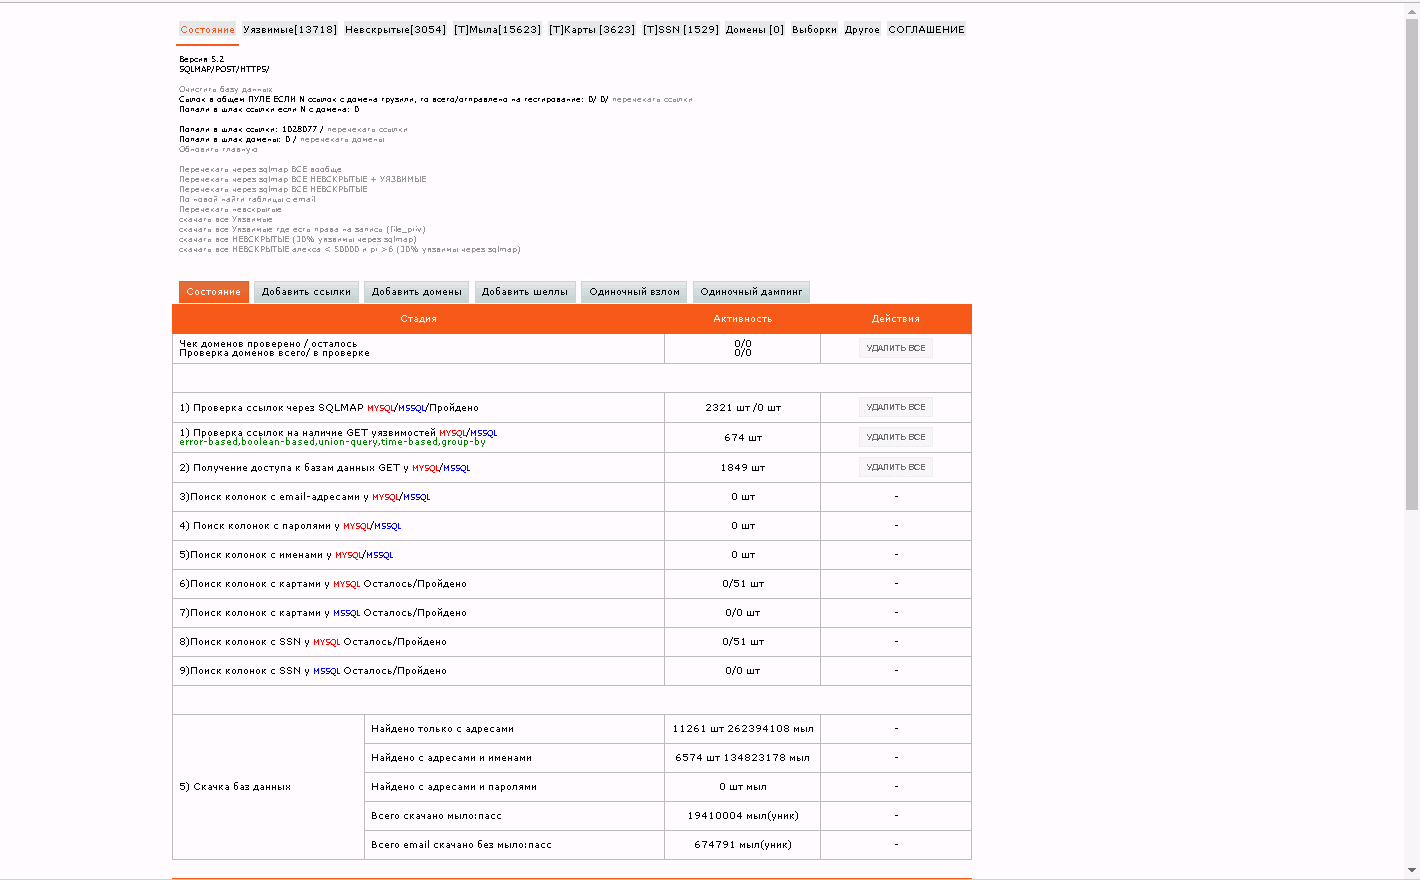
Task: Click 'УДАЛИТЬ ВСЕ' in the 'Чек доменов' row
Action: point(896,348)
